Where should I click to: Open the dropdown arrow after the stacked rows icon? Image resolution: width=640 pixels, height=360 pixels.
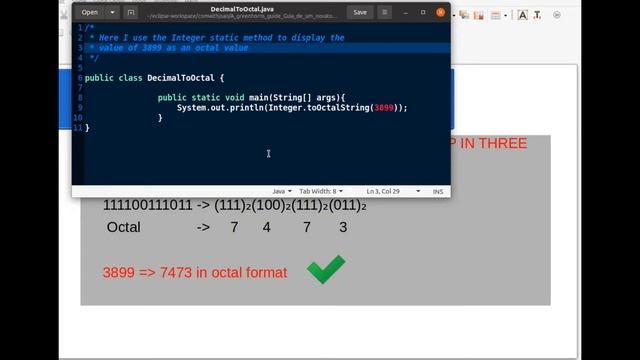pyautogui.click(x=505, y=16)
